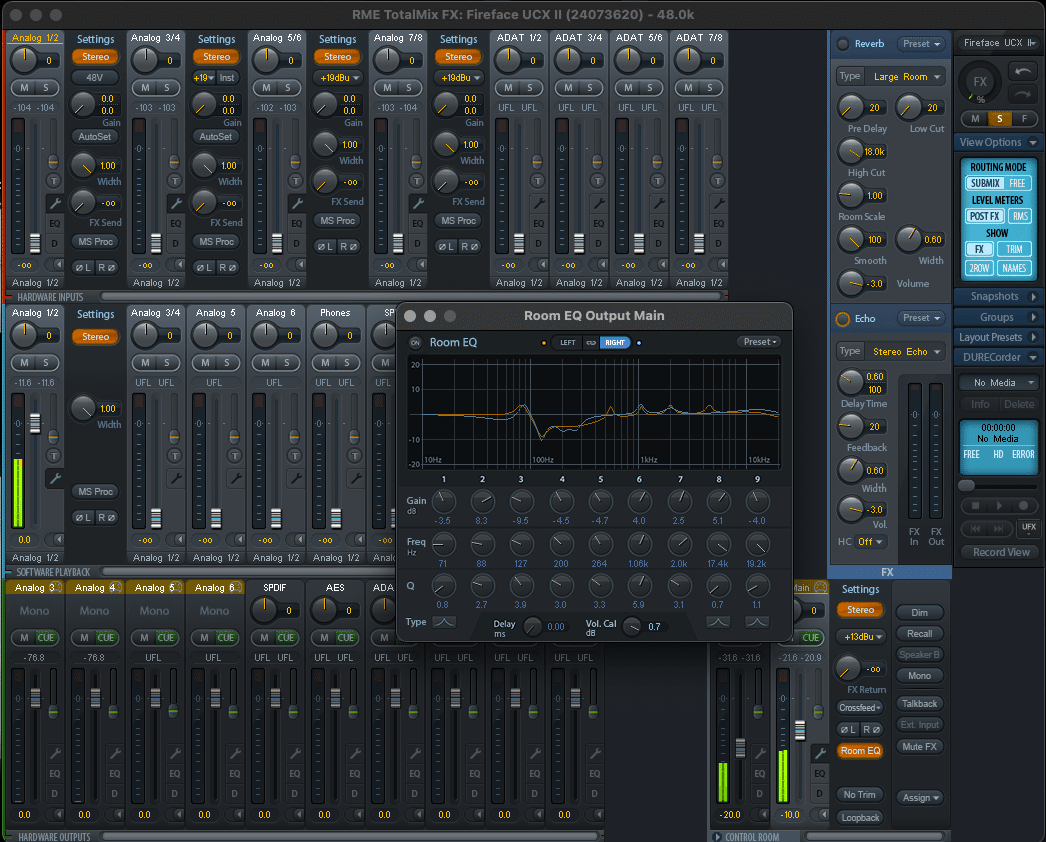Click the Room EQ frequency response graph

[594, 413]
